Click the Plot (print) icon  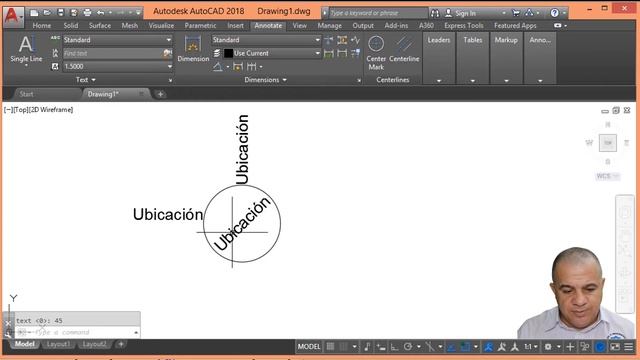[x=87, y=13]
